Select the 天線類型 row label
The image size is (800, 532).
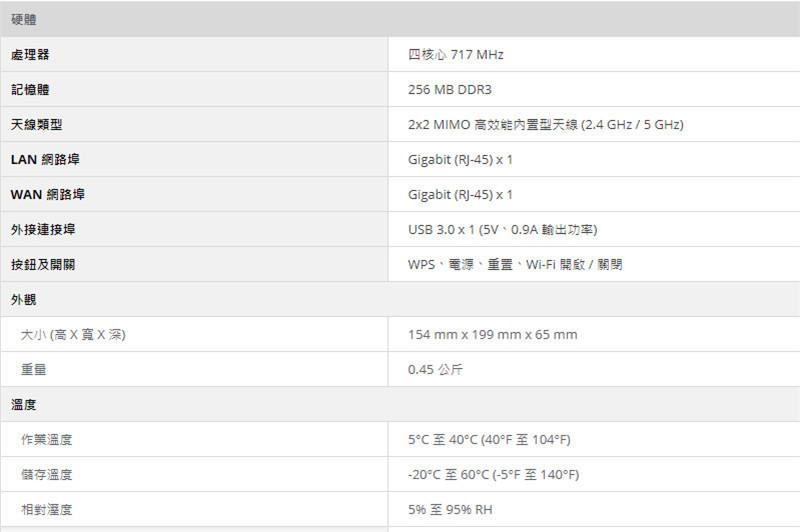point(37,124)
